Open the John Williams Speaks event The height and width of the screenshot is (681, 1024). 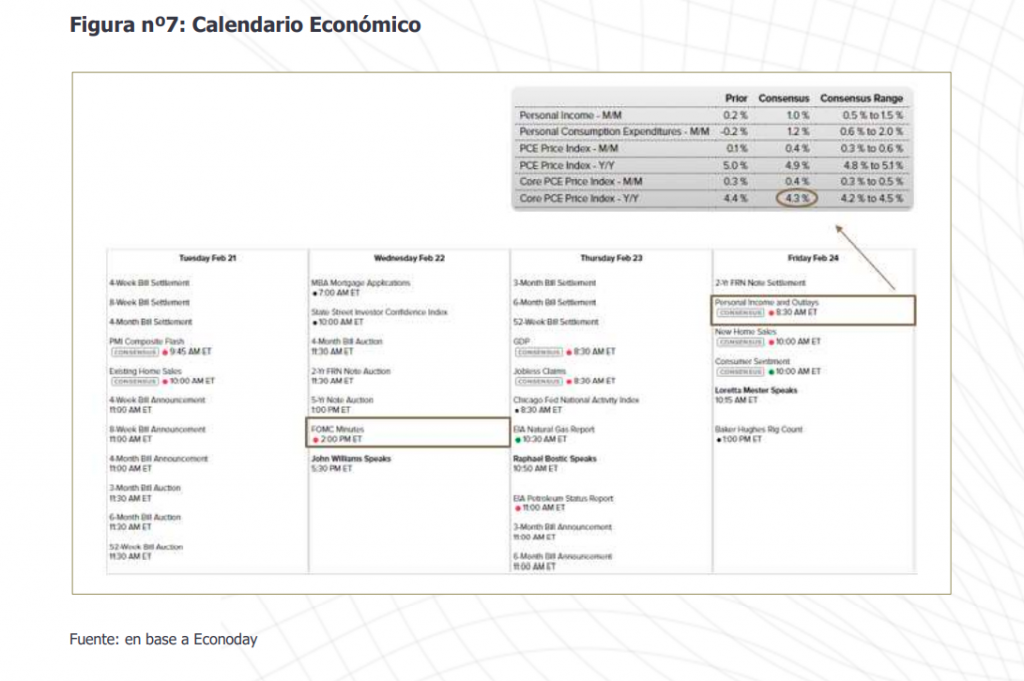(351, 459)
